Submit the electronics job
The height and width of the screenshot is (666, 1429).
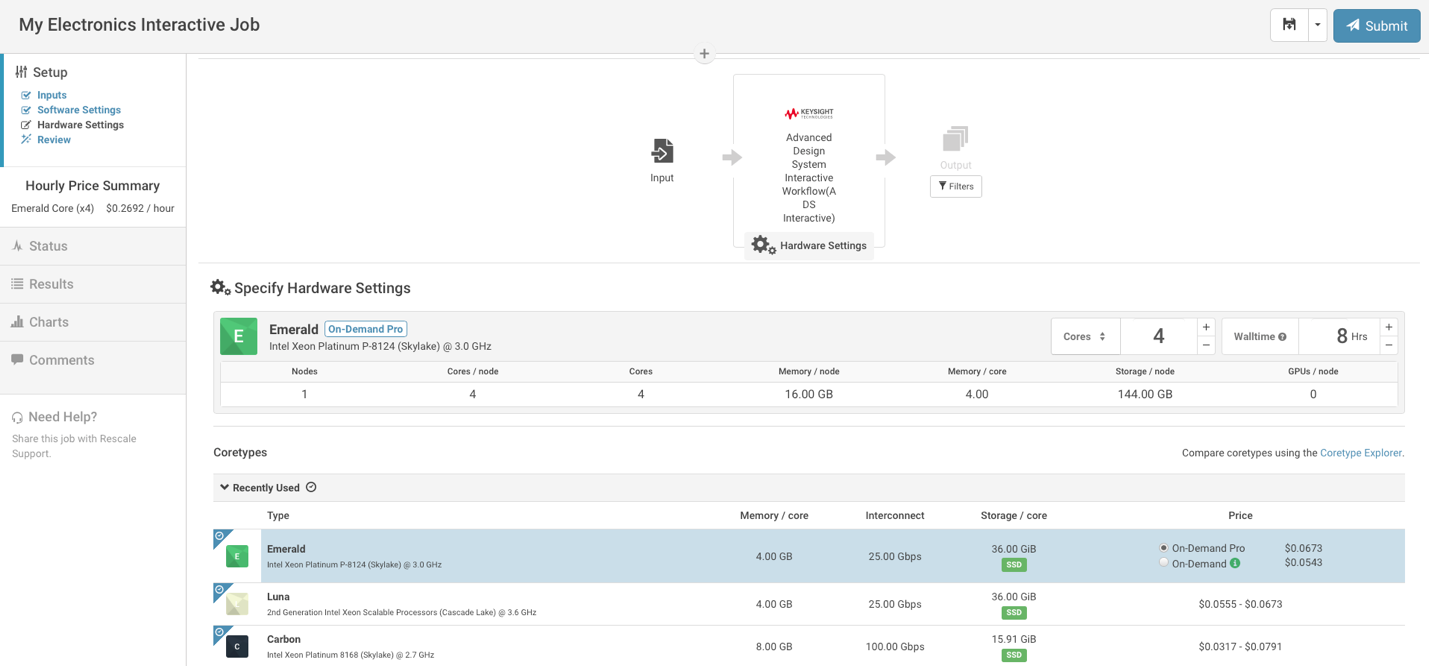[1376, 26]
